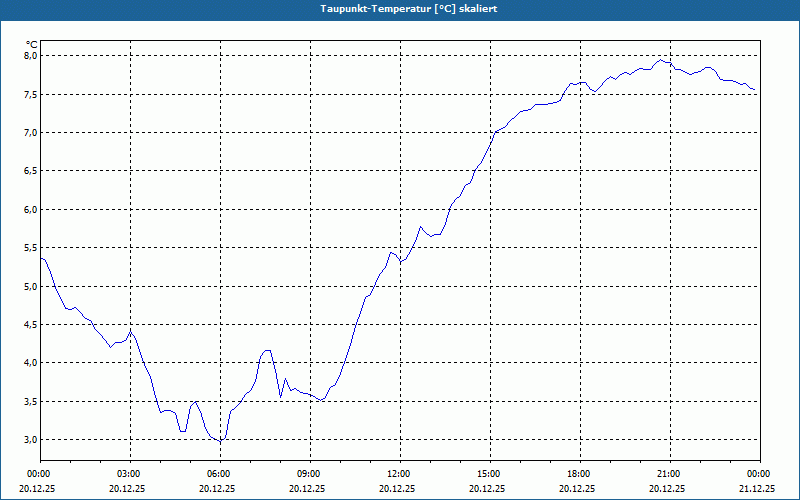Click the '3,0' y-axis value

tap(32, 440)
